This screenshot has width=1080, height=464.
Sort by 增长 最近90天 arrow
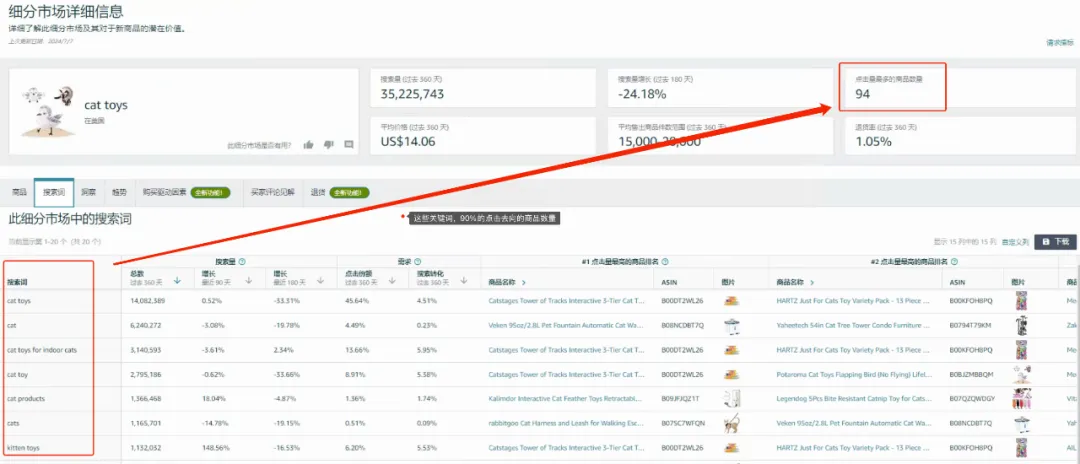tap(249, 280)
